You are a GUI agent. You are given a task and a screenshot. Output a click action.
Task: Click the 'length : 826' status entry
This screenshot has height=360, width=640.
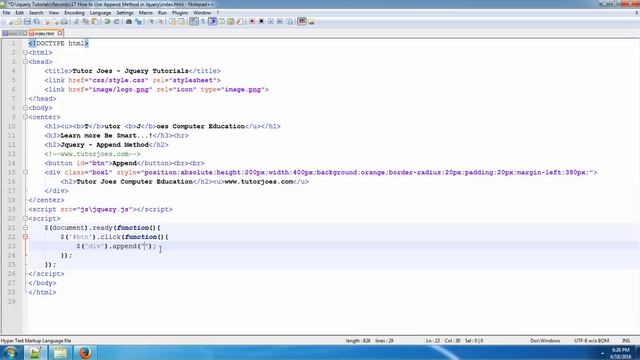[358, 340]
